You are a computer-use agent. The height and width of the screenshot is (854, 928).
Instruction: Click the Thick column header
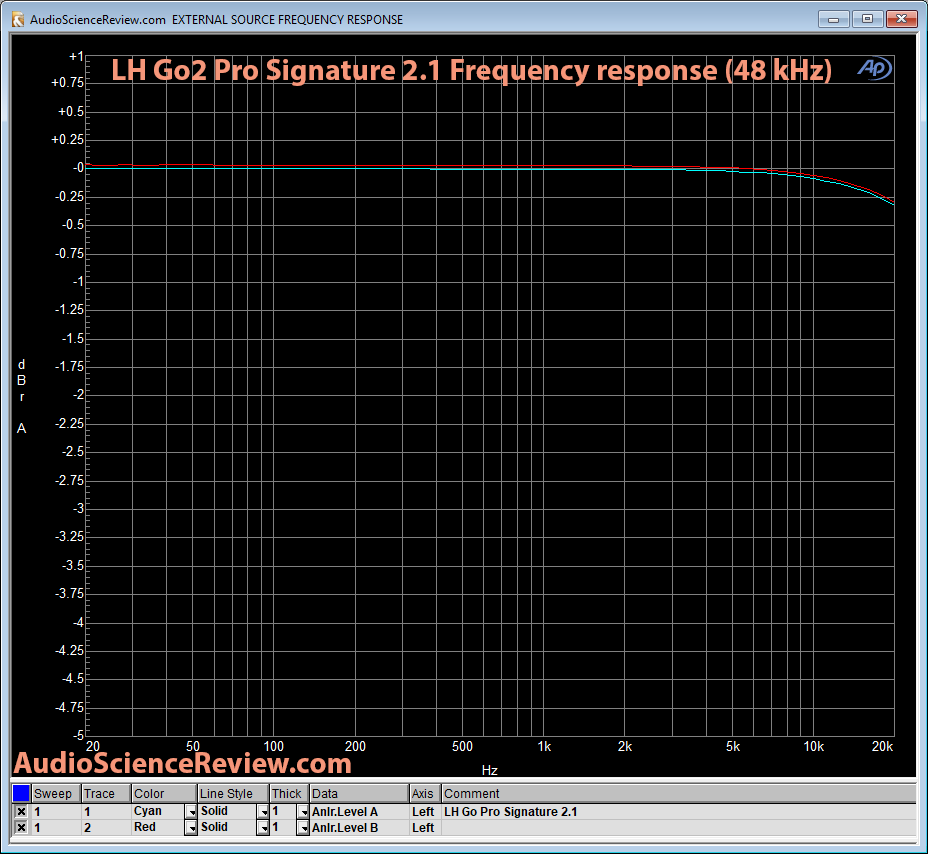pos(289,793)
